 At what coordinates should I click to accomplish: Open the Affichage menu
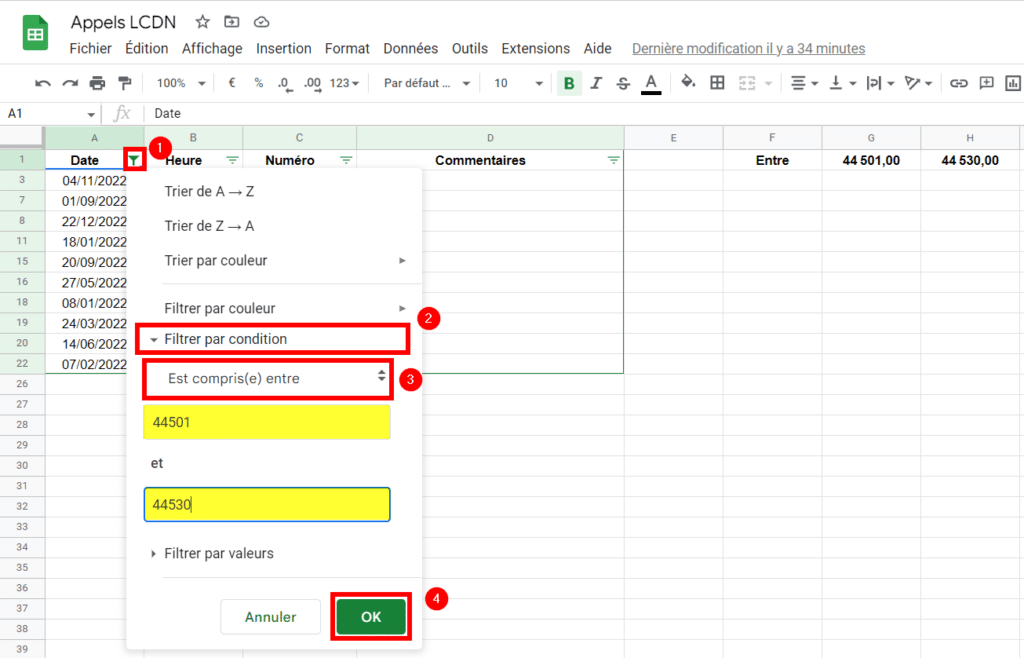tap(212, 48)
